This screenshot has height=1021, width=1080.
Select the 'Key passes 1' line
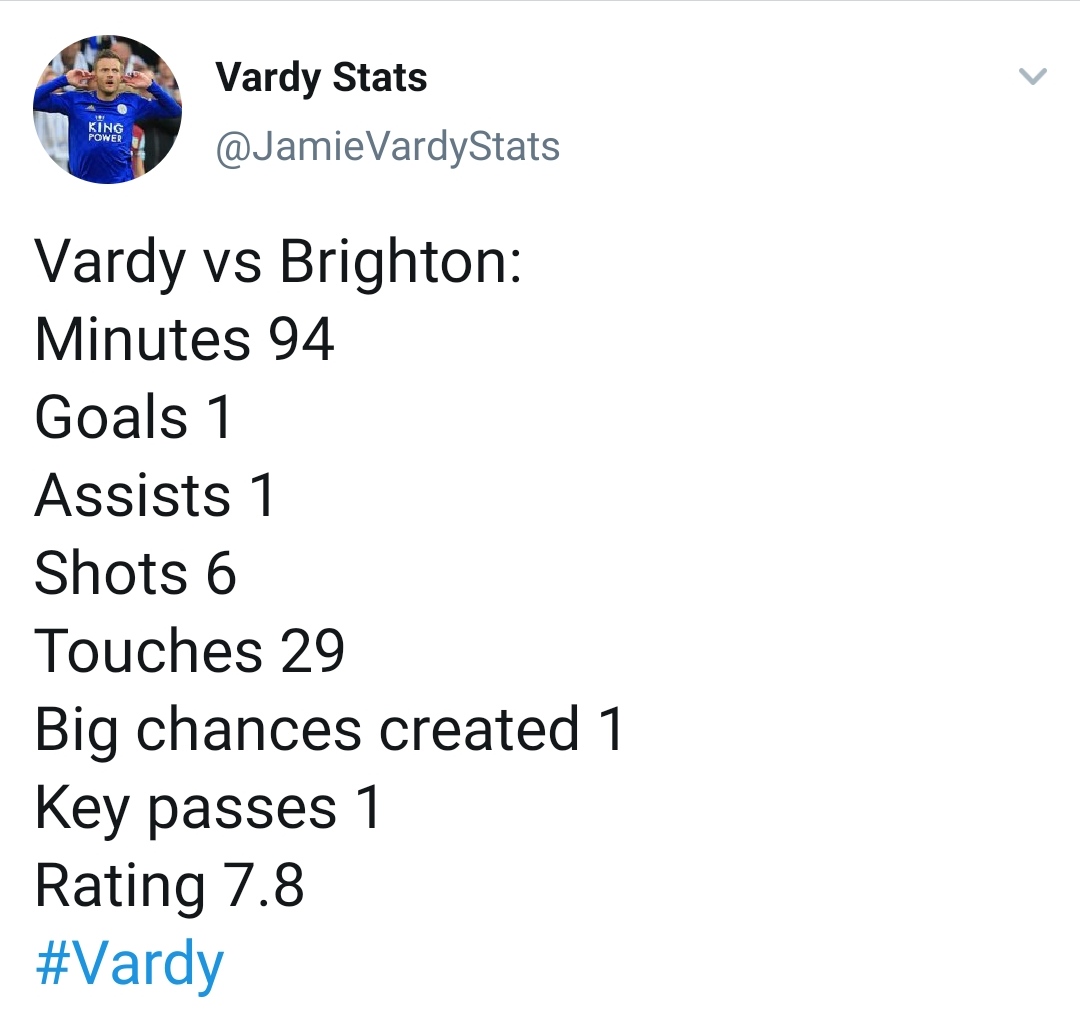[x=207, y=809]
